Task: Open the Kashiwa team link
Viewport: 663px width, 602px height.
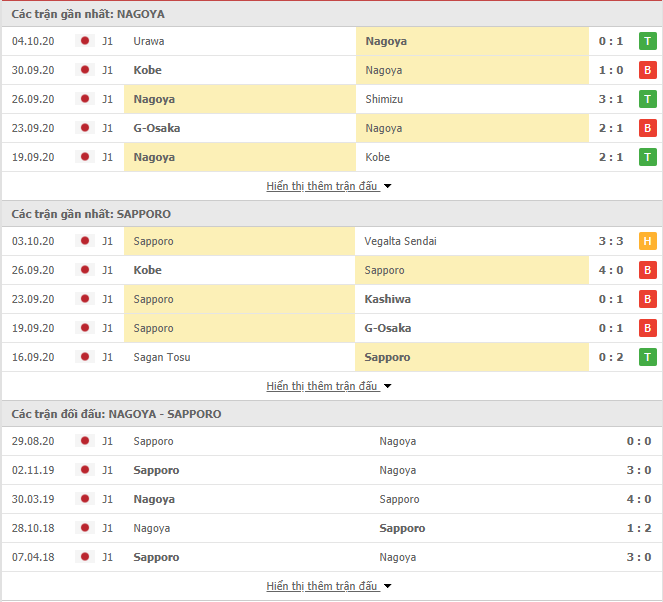Action: (387, 299)
